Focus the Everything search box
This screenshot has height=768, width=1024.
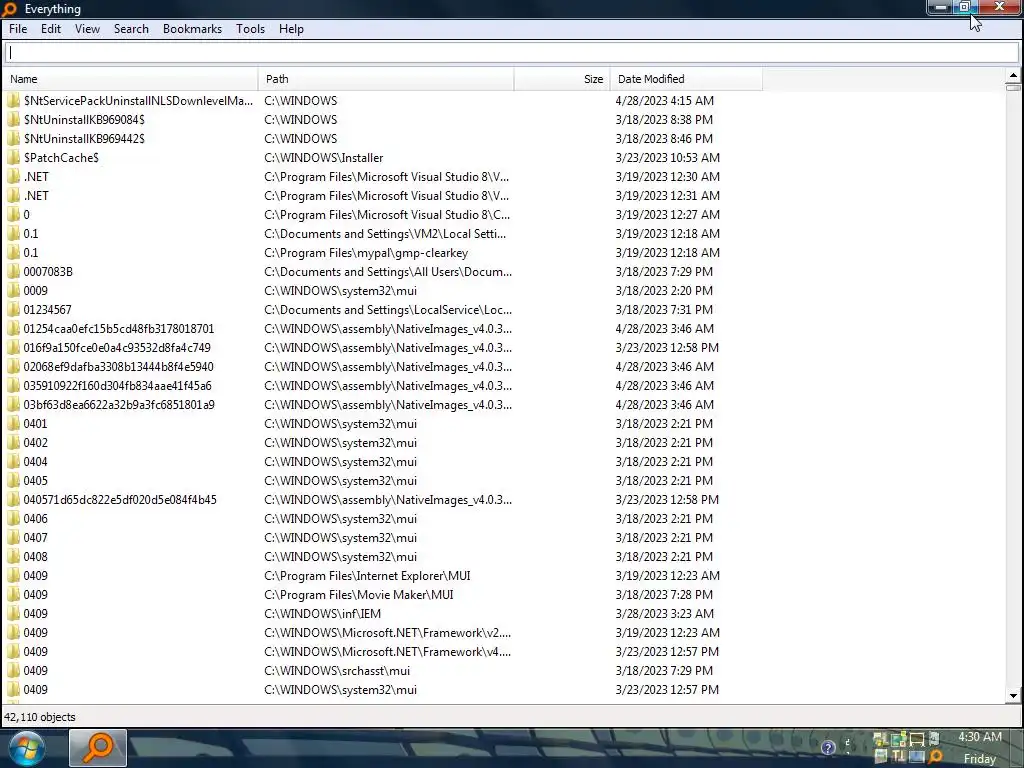(x=511, y=53)
